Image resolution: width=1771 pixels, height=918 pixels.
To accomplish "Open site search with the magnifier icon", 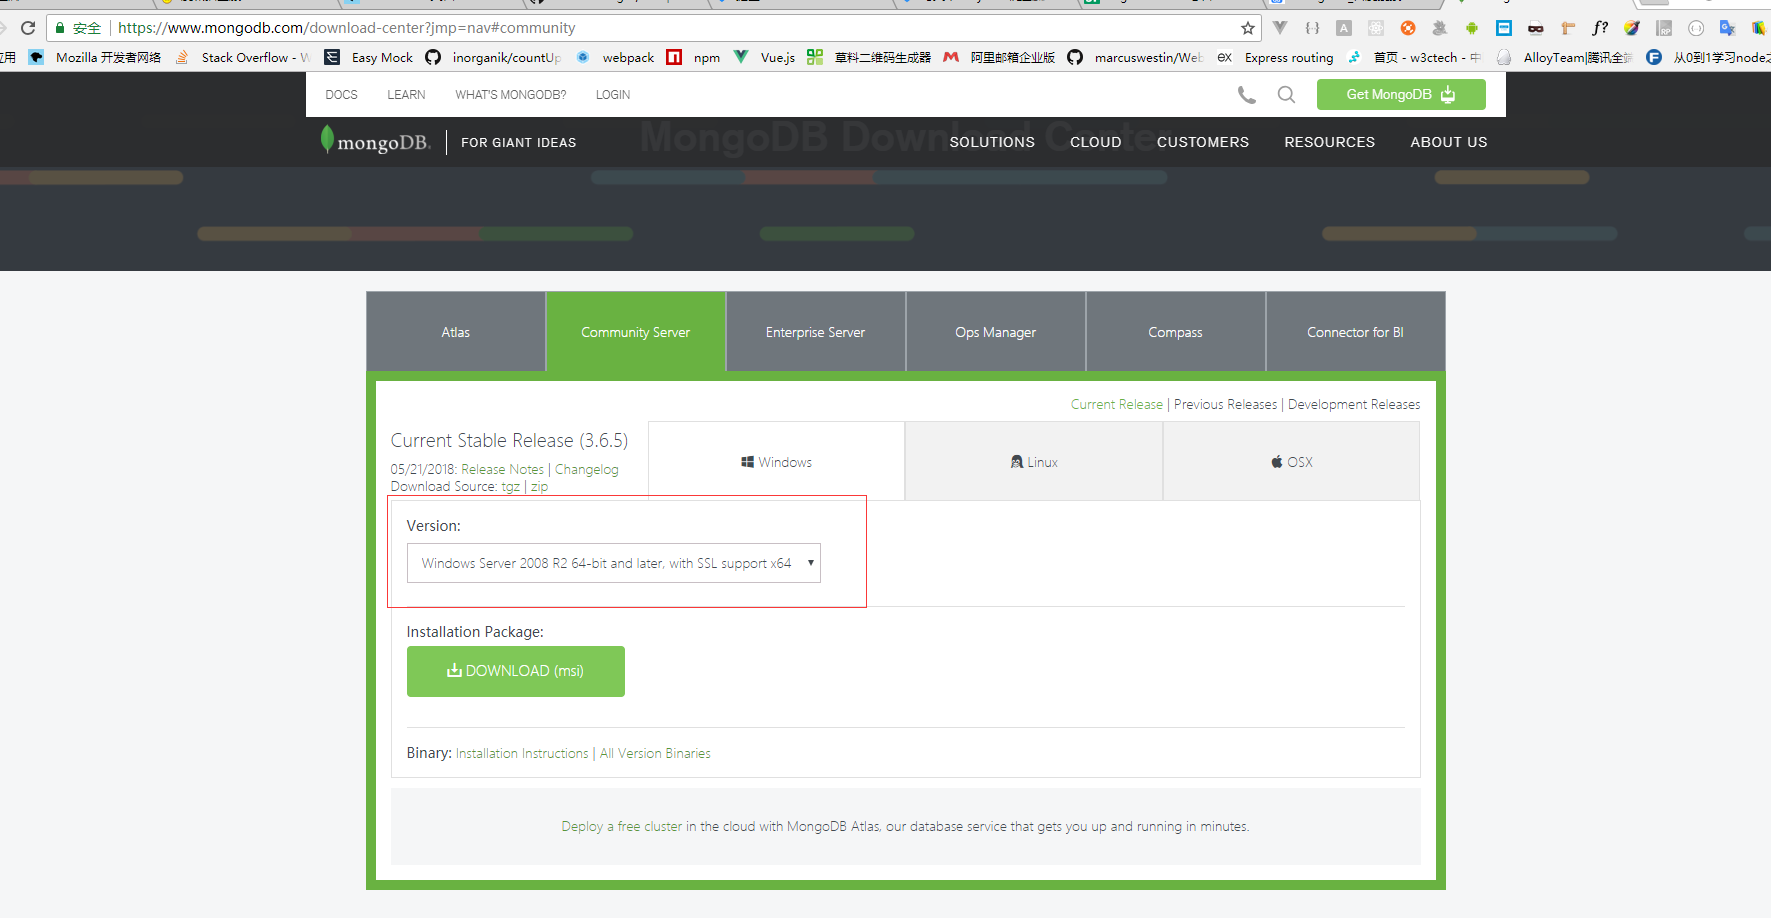I will pos(1287,95).
